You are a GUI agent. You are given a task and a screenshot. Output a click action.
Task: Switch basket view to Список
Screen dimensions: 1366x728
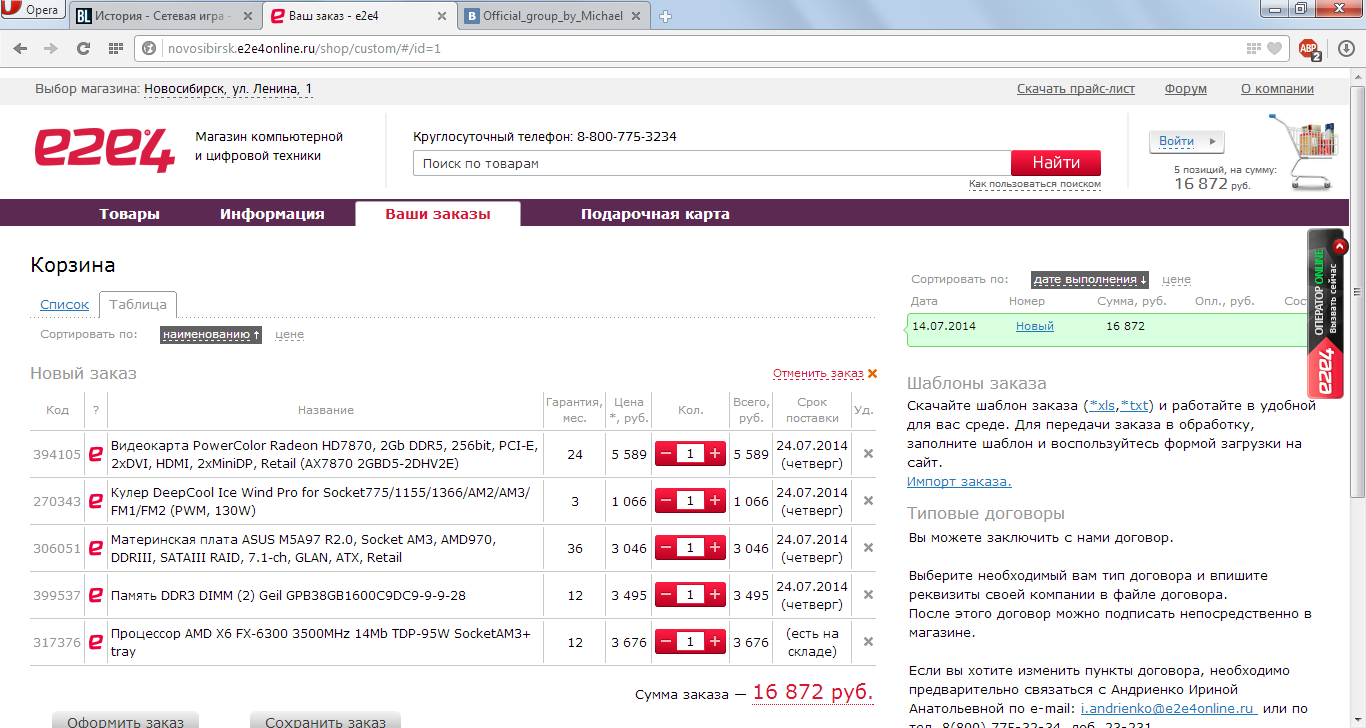(65, 305)
